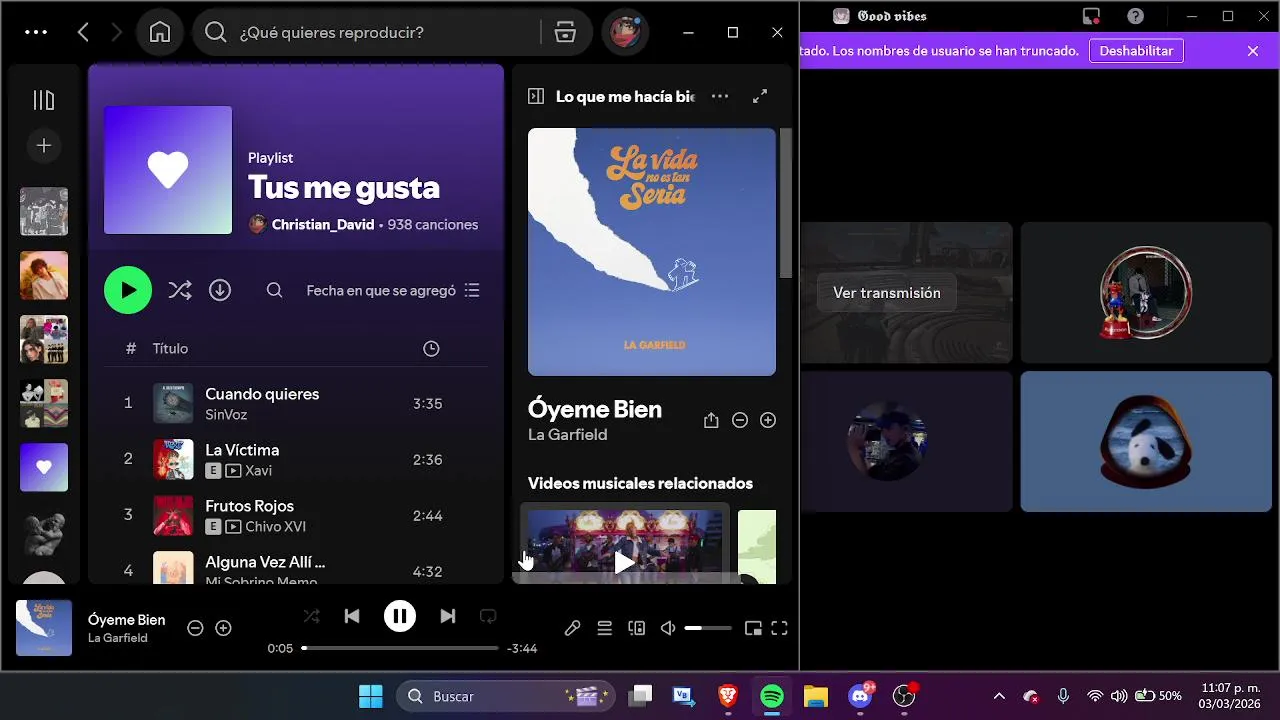The width and height of the screenshot is (1280, 720).
Task: Open La Garfield artist link in panel
Action: tap(568, 435)
